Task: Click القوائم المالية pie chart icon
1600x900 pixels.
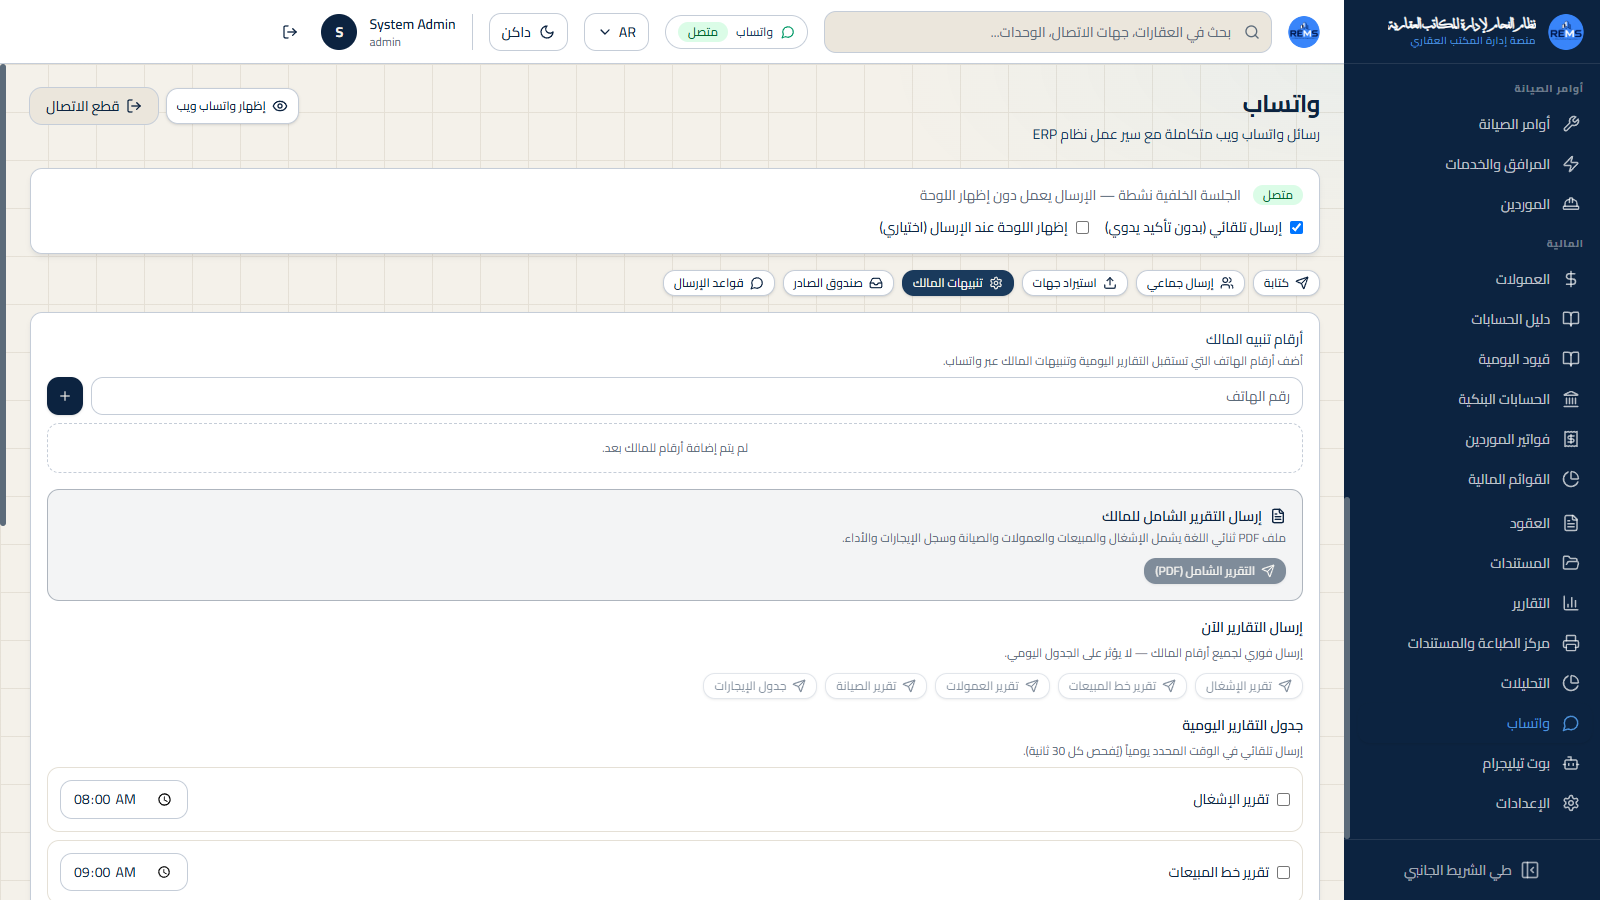Action: click(1571, 479)
